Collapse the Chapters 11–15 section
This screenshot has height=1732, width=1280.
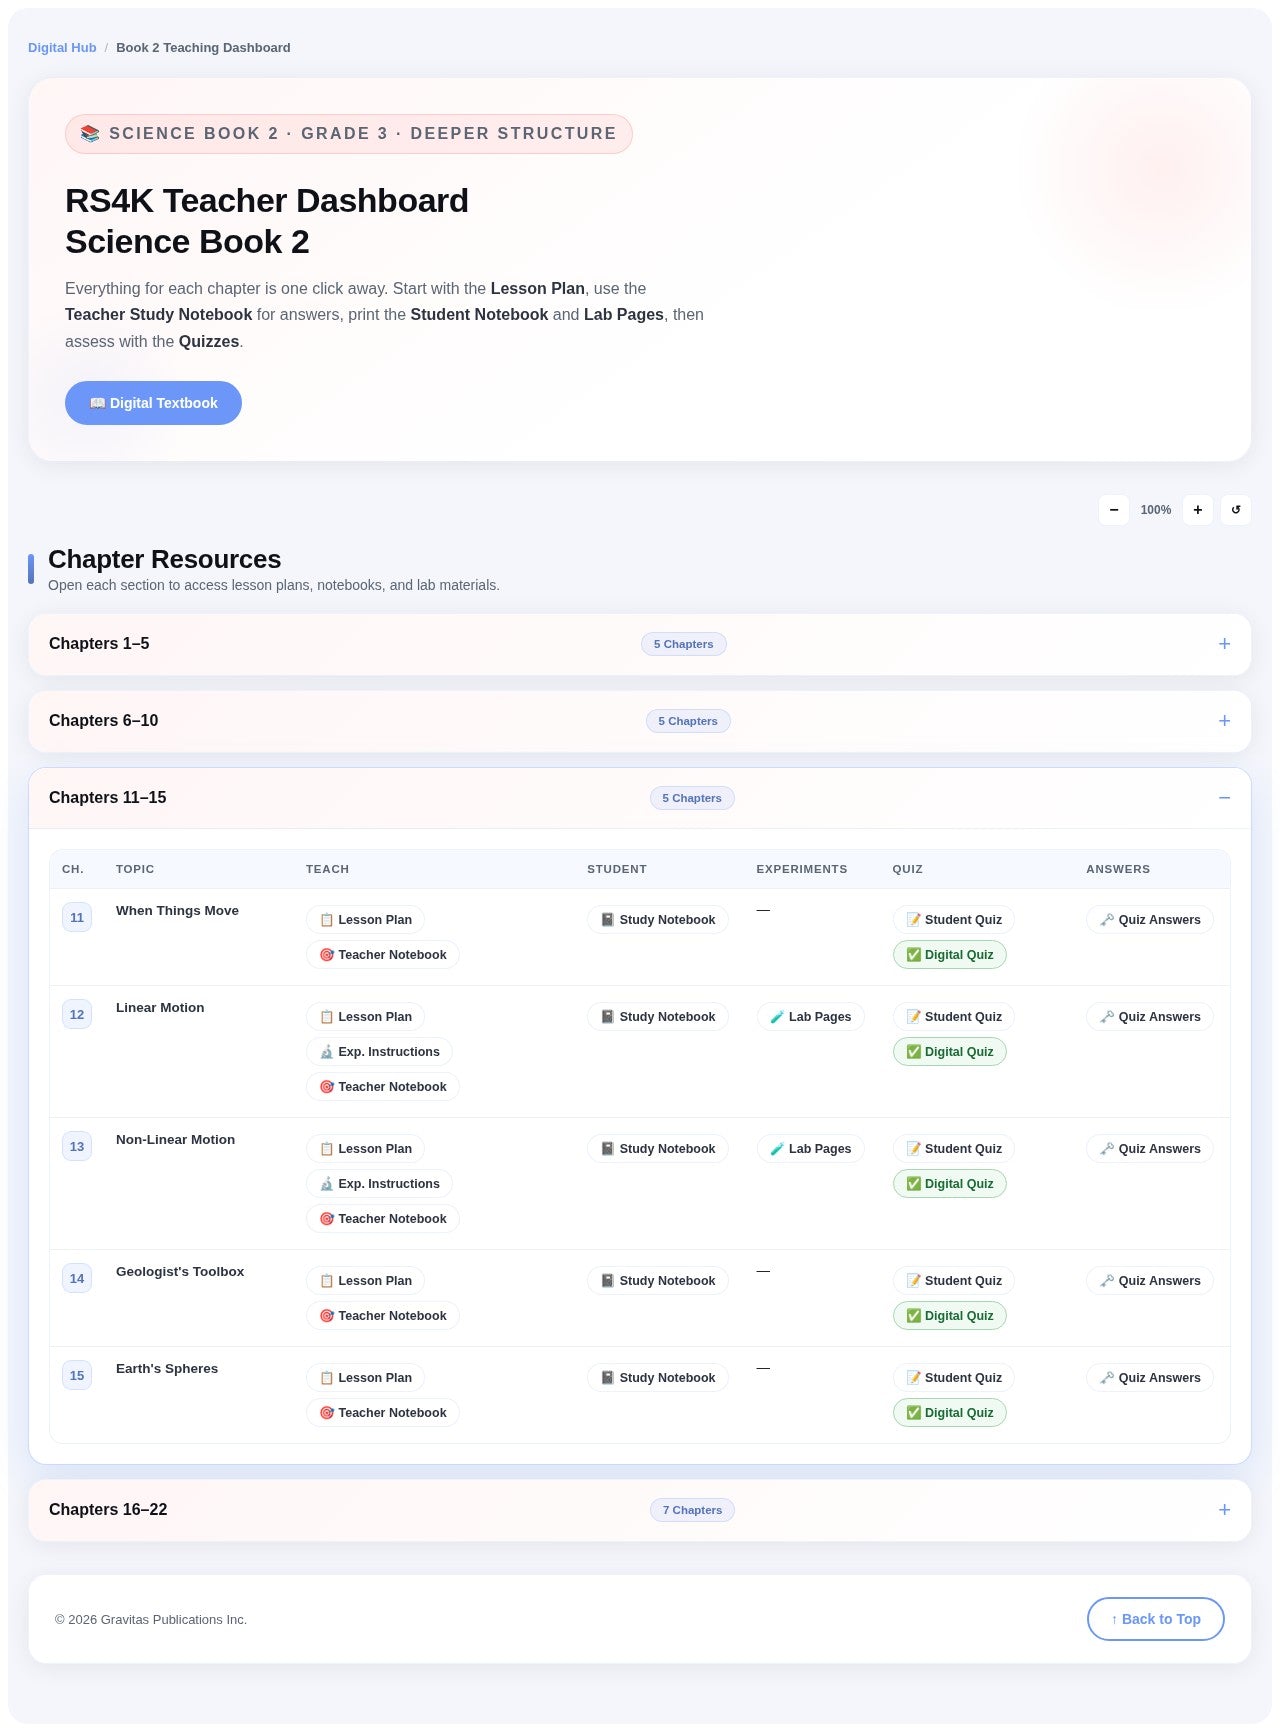[x=640, y=798]
